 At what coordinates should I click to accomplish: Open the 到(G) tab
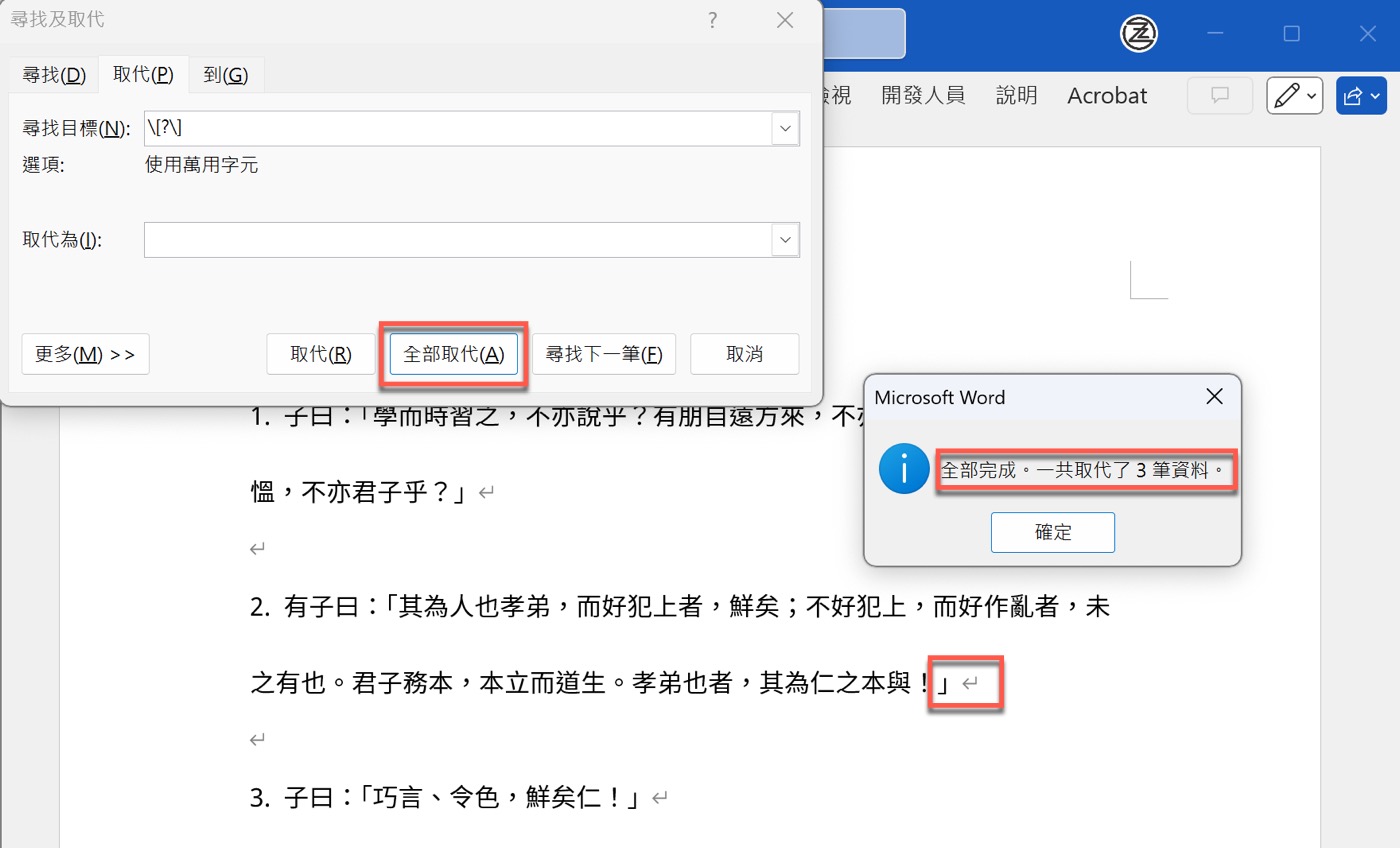226,75
